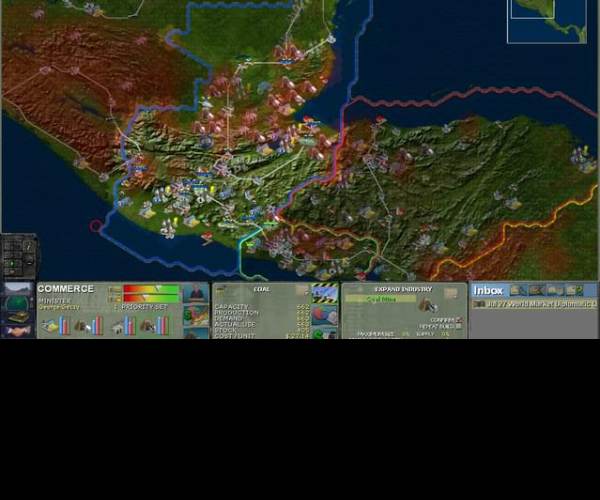Click the grid control pad above department icons
This screenshot has height=500, width=600.
pos(19,256)
